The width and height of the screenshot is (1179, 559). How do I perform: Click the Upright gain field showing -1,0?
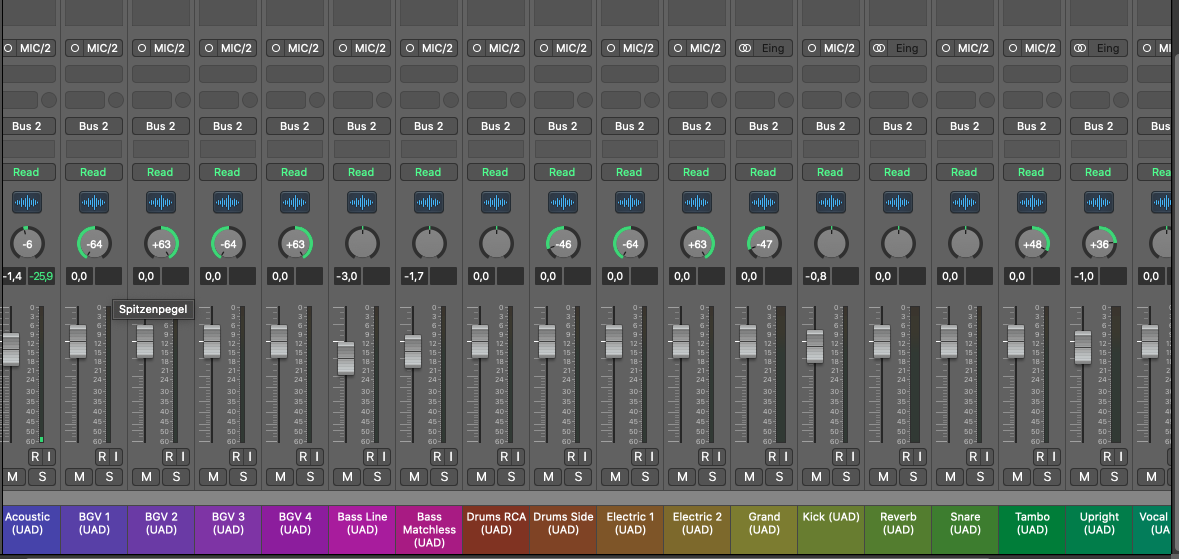[1084, 276]
